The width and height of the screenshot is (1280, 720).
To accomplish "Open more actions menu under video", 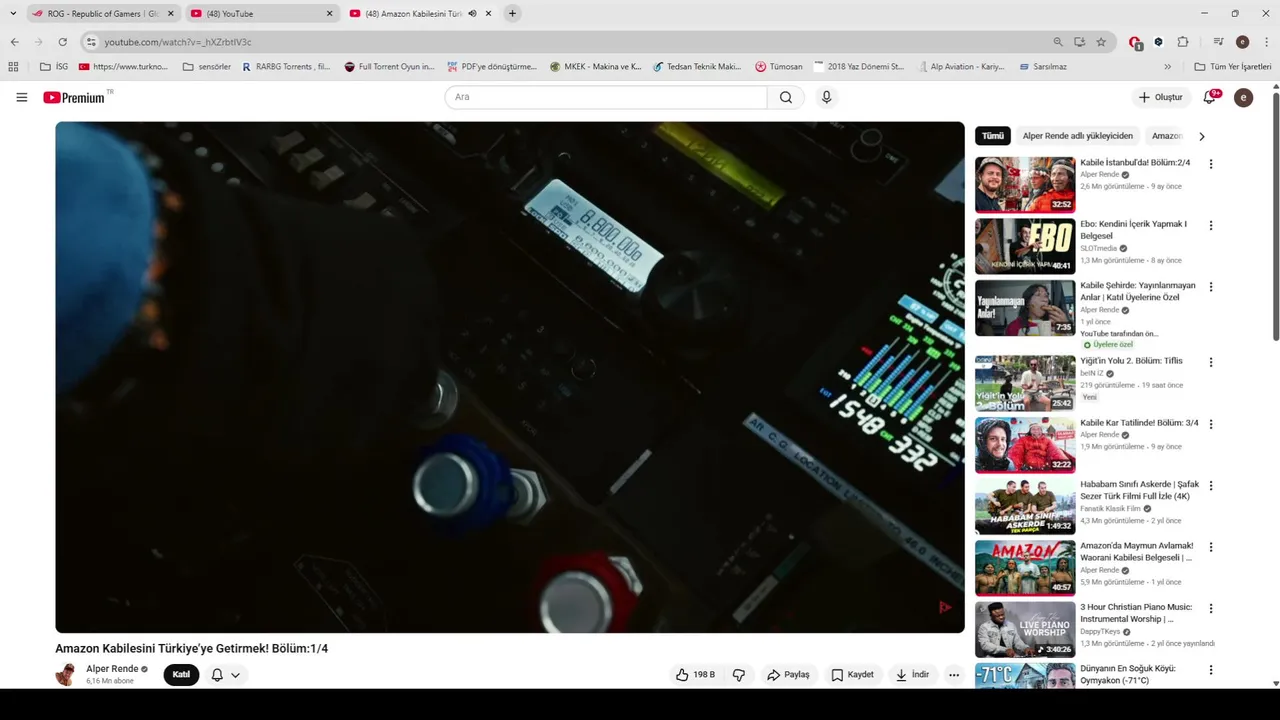I will click(x=954, y=675).
